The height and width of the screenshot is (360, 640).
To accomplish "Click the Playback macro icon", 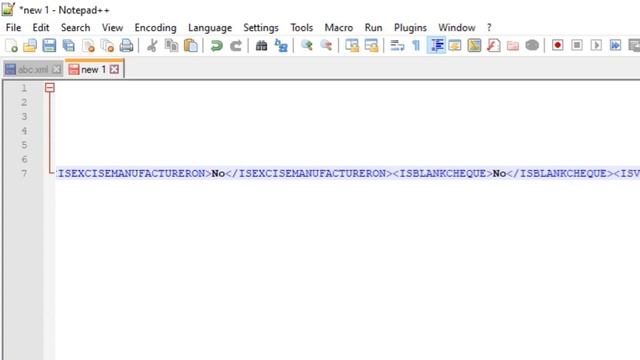I will [x=596, y=45].
